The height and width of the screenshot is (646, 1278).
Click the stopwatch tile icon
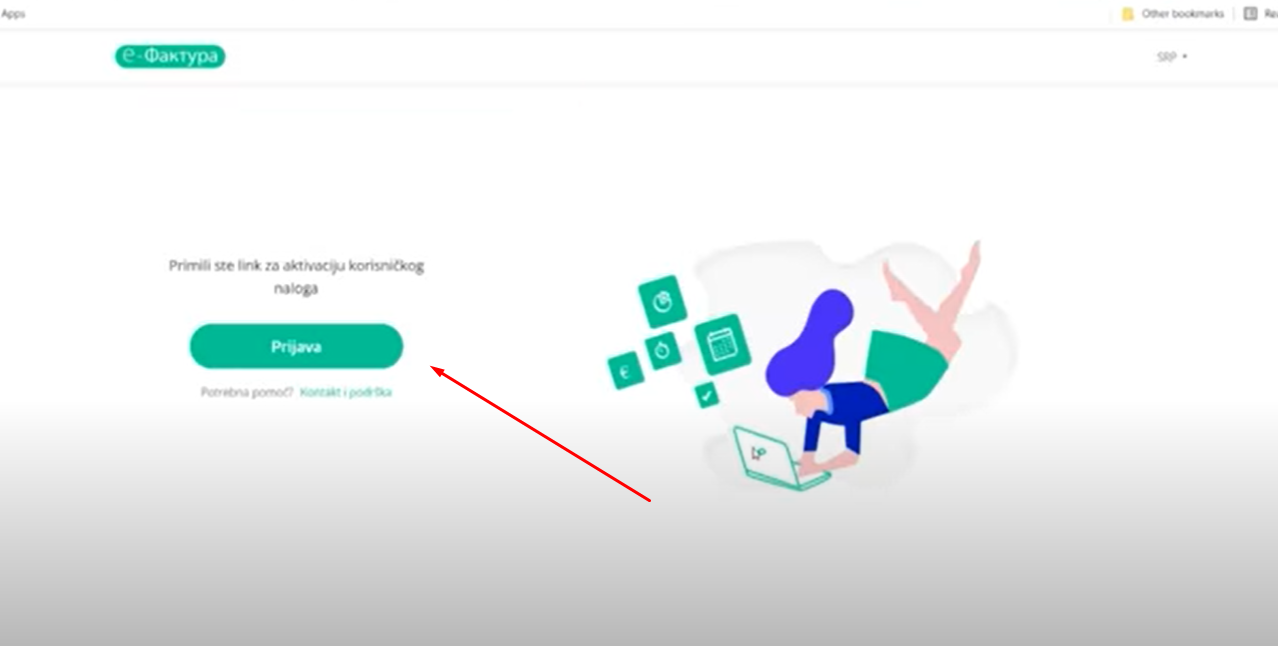(x=662, y=350)
